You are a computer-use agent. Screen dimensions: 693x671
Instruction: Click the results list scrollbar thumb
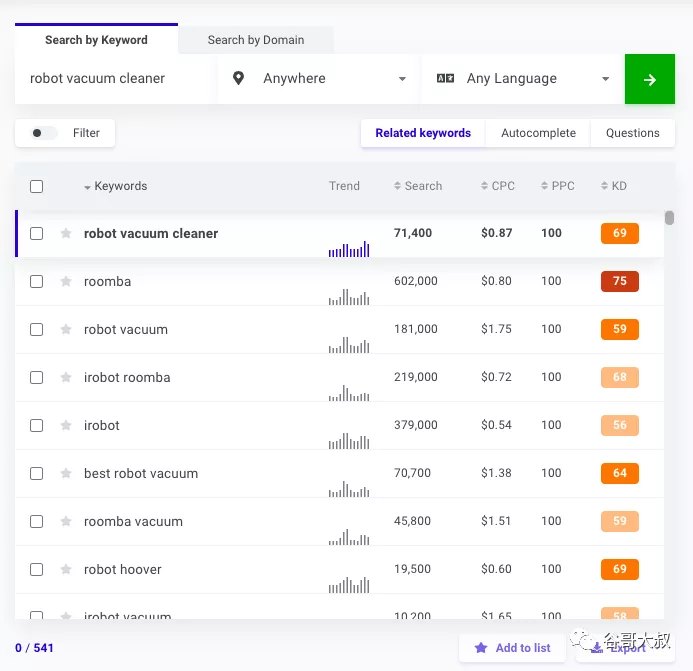coord(669,218)
